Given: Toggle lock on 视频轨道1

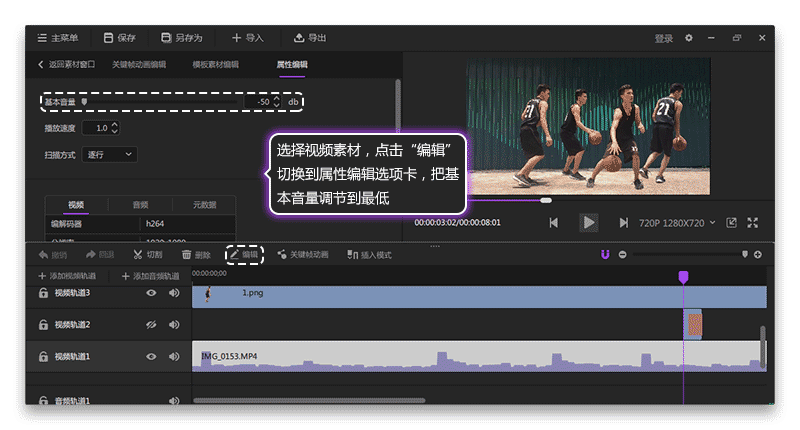Looking at the screenshot, I should click(x=43, y=357).
